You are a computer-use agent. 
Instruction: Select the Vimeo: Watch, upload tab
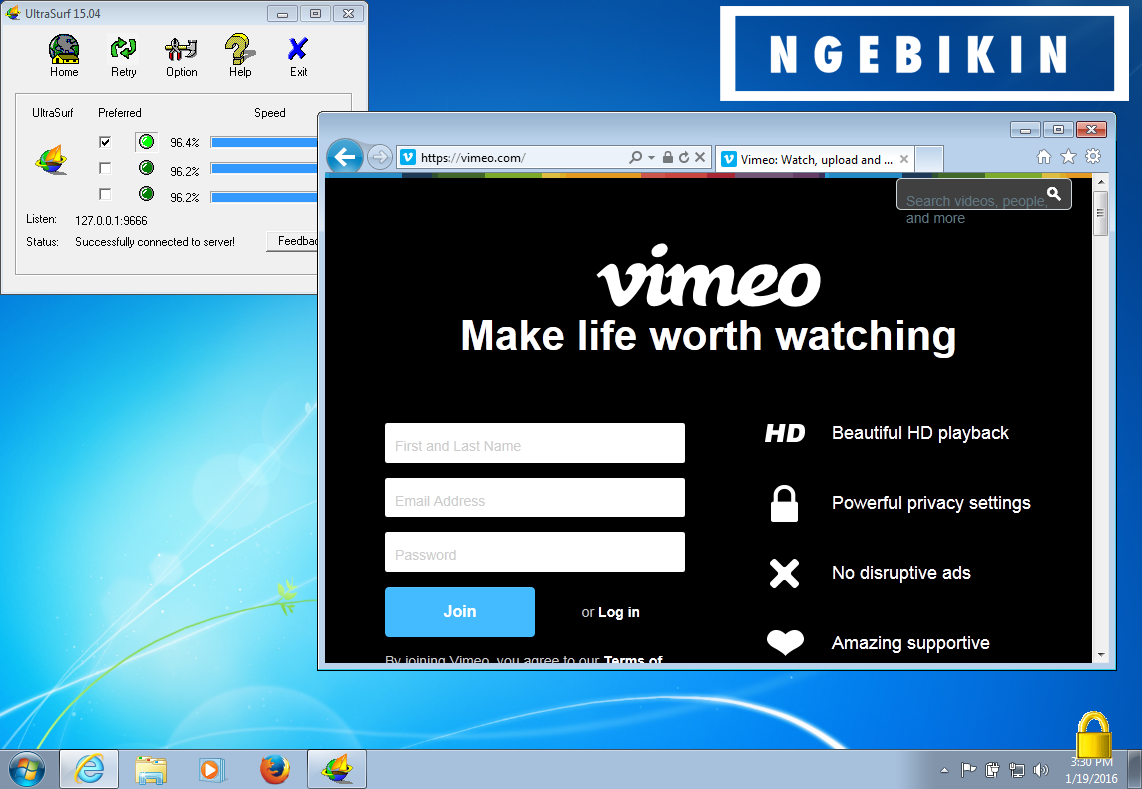(x=815, y=160)
